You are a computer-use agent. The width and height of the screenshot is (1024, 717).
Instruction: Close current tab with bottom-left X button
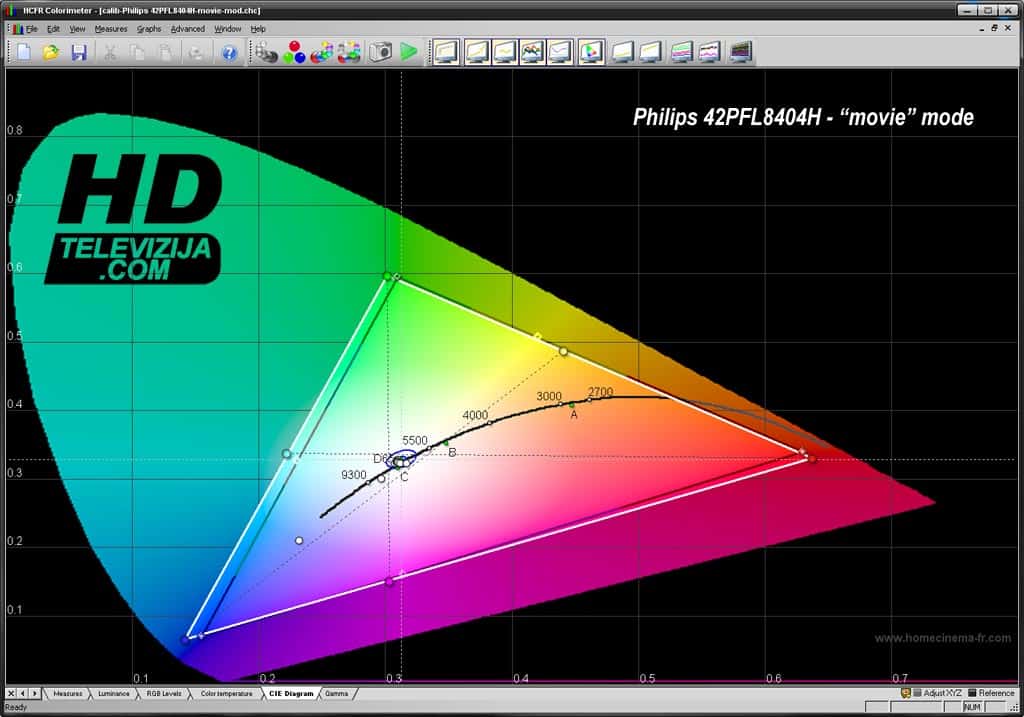[11, 693]
